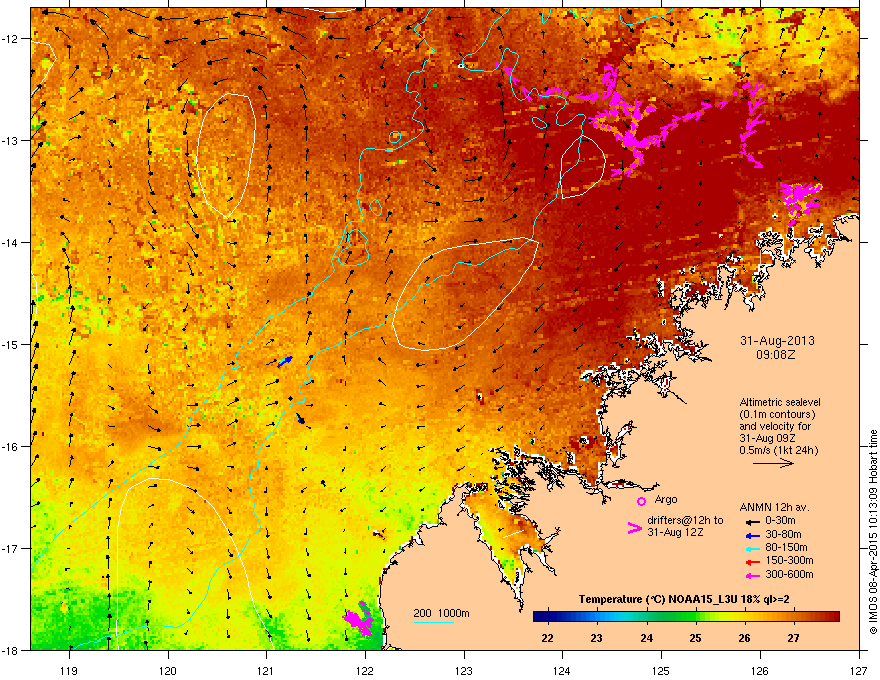
Task: Click the colorbar tick label 25
Action: [695, 638]
